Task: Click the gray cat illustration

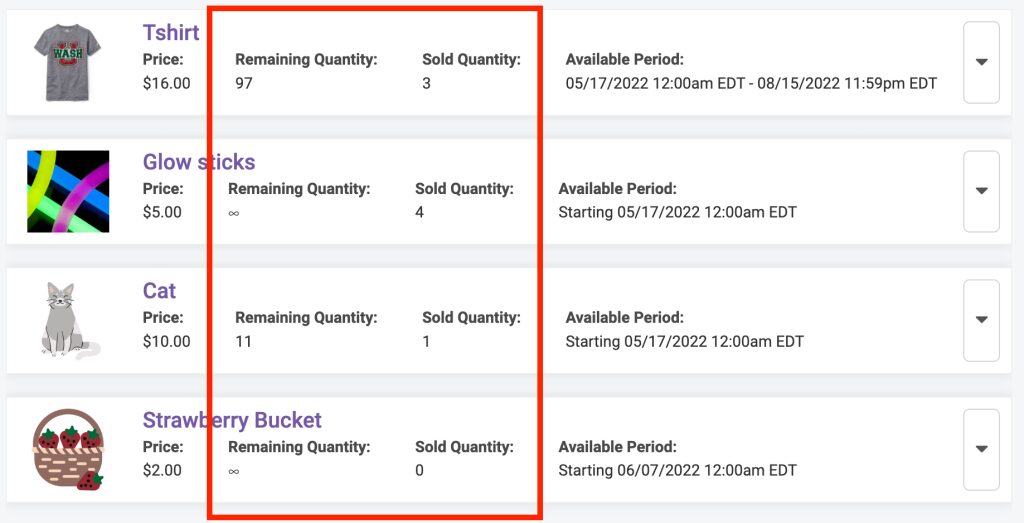Action: tap(68, 320)
